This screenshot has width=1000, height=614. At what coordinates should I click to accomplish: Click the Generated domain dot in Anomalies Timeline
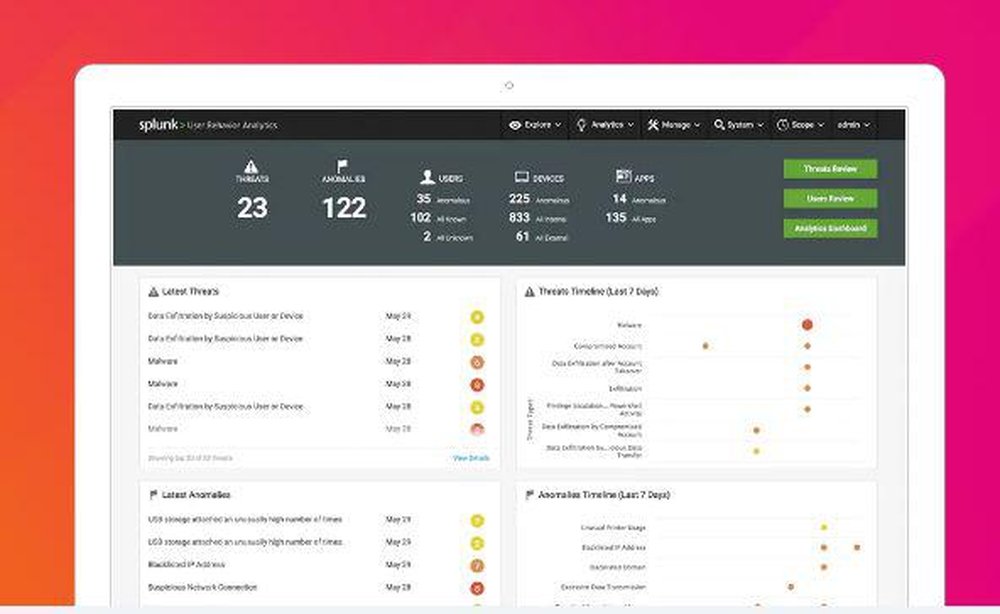tap(824, 567)
